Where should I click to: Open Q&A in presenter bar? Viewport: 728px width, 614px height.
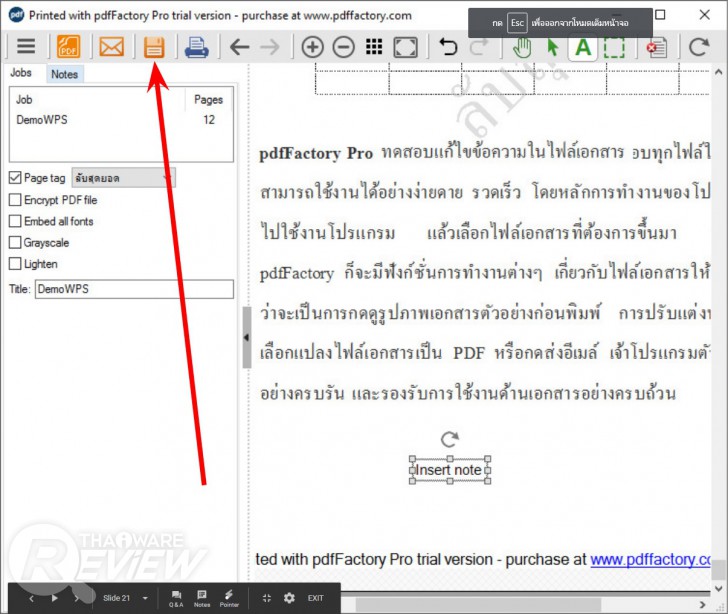click(176, 599)
